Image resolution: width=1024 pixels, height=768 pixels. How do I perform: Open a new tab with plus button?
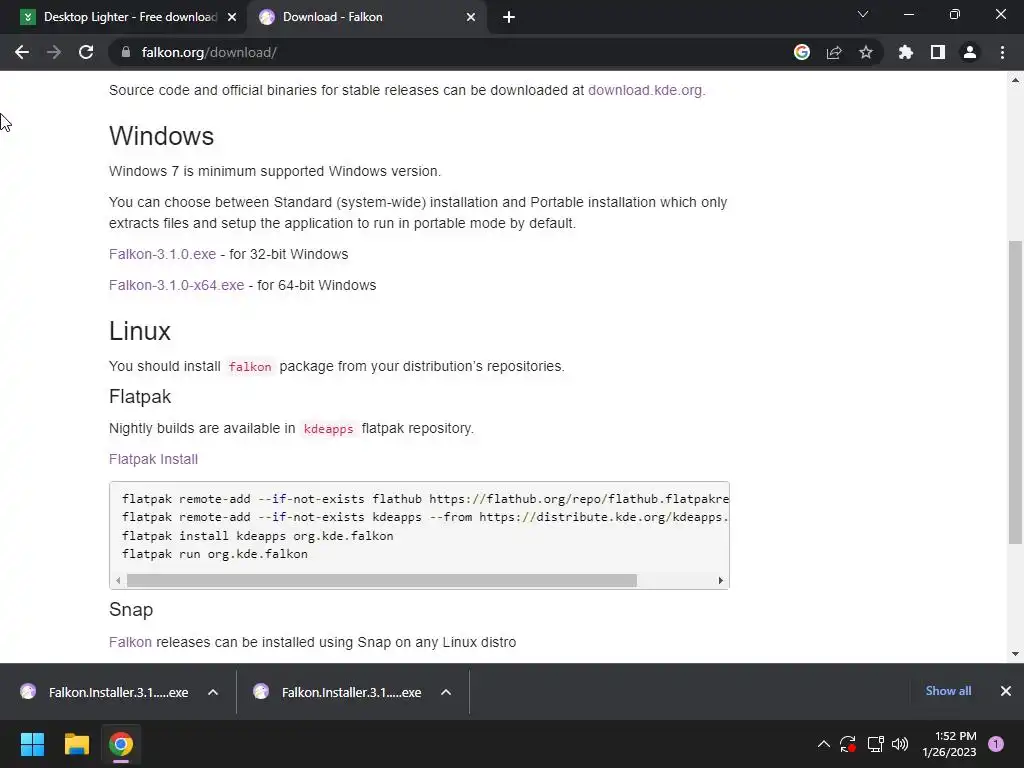(509, 17)
